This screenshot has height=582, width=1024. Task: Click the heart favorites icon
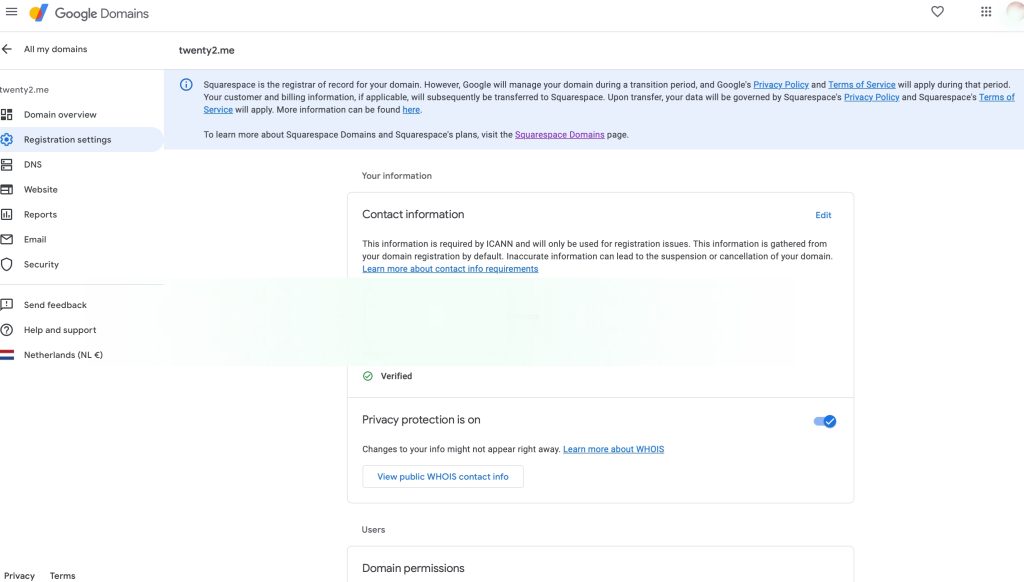(937, 12)
